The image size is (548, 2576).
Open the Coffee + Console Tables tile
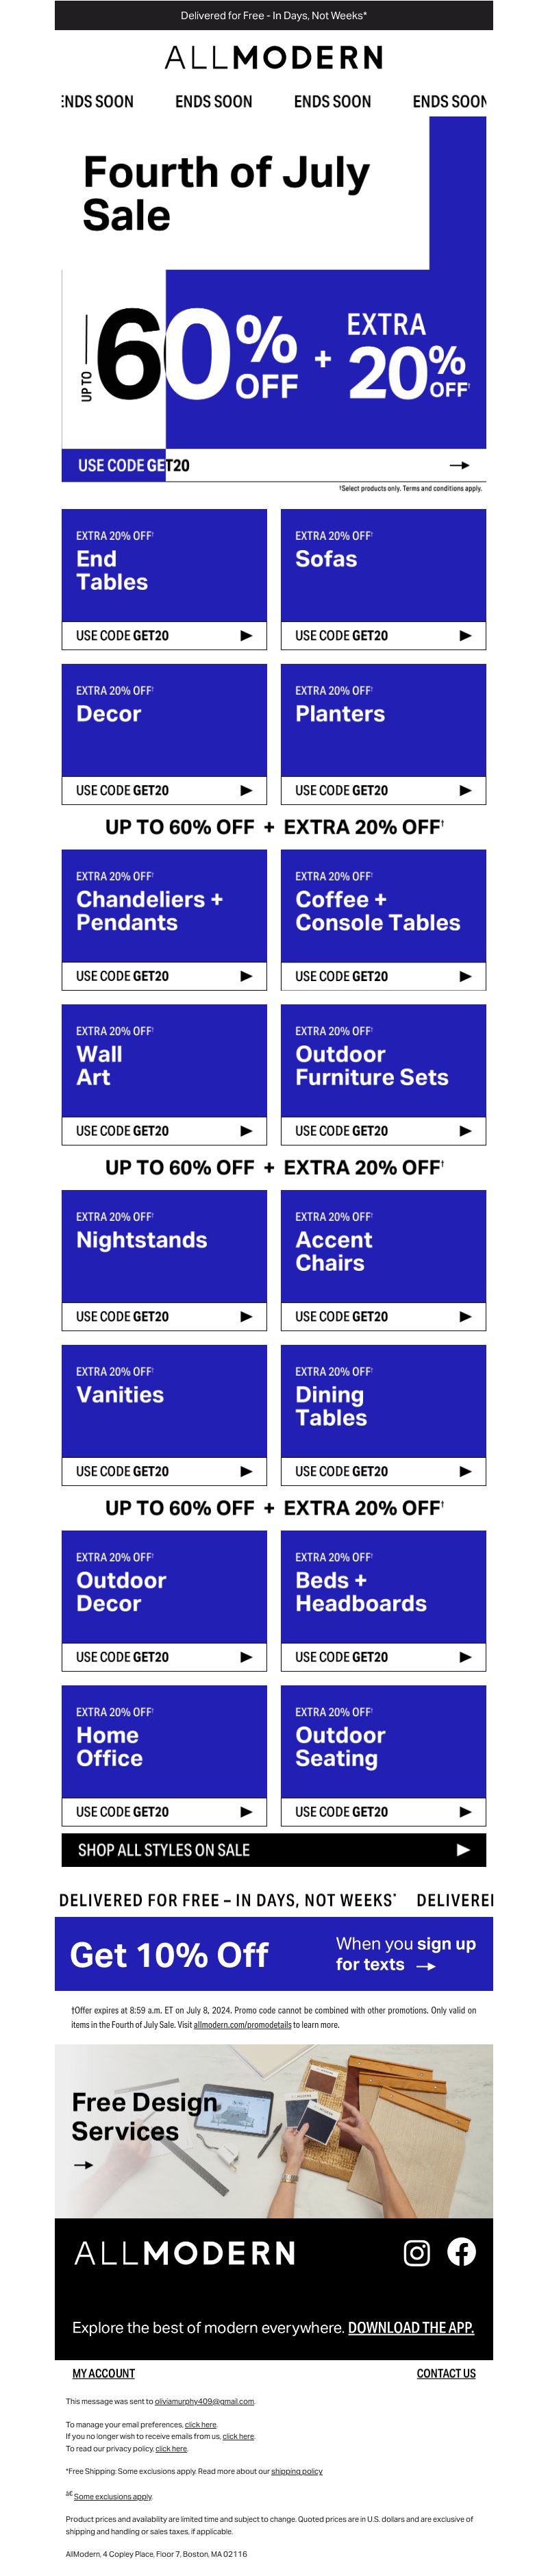[x=383, y=920]
